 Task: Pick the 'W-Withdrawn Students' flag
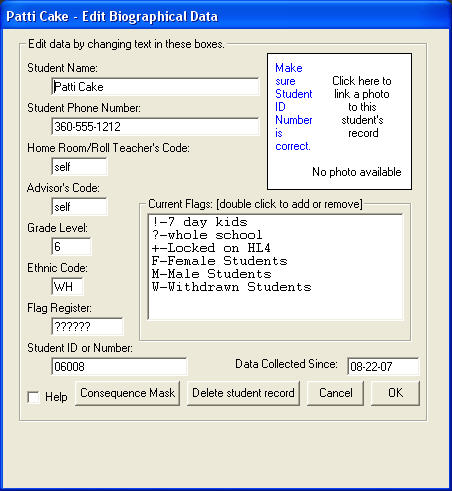coord(231,287)
